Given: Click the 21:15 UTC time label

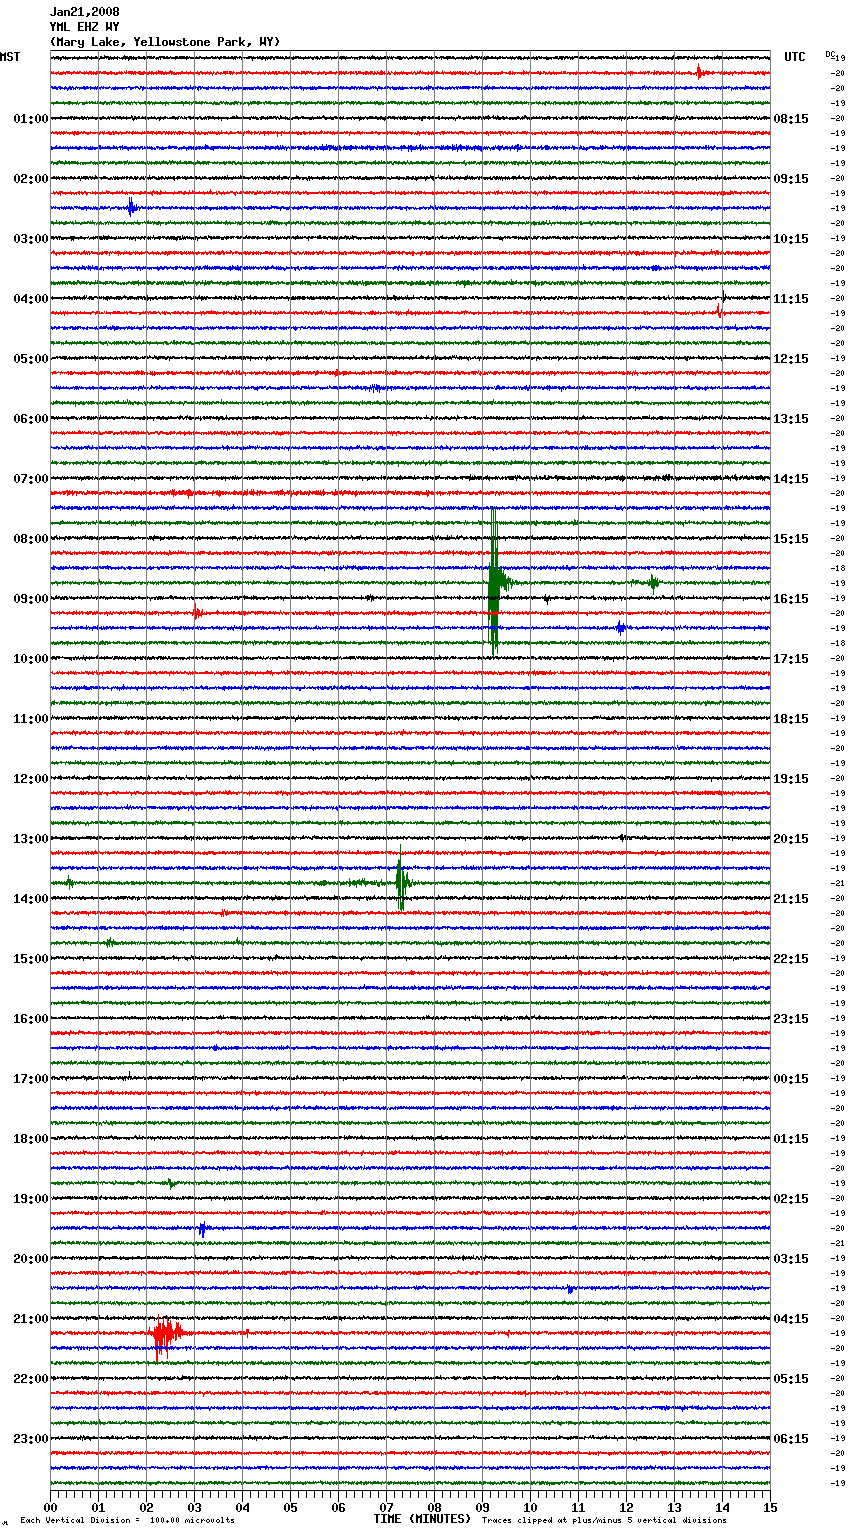Looking at the screenshot, I should (791, 899).
